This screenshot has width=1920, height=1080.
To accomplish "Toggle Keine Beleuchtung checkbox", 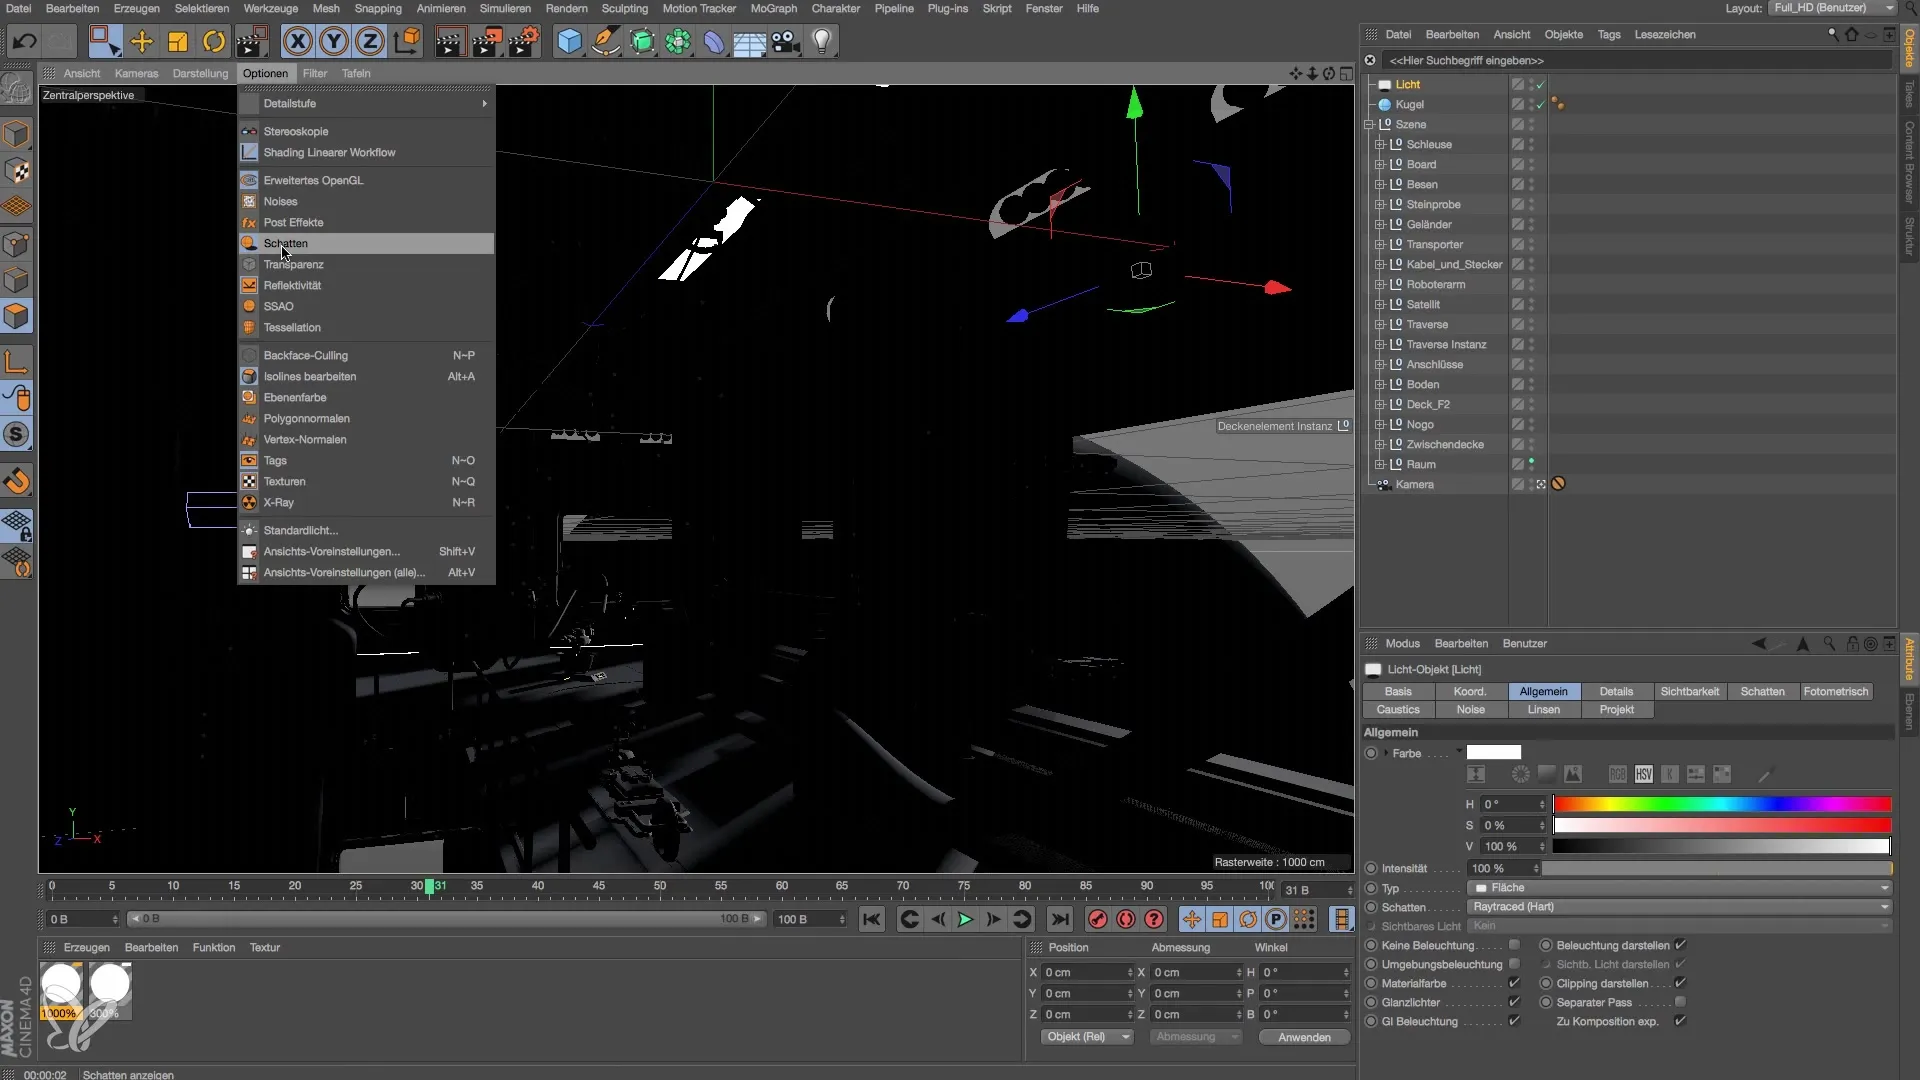I will pos(1514,945).
